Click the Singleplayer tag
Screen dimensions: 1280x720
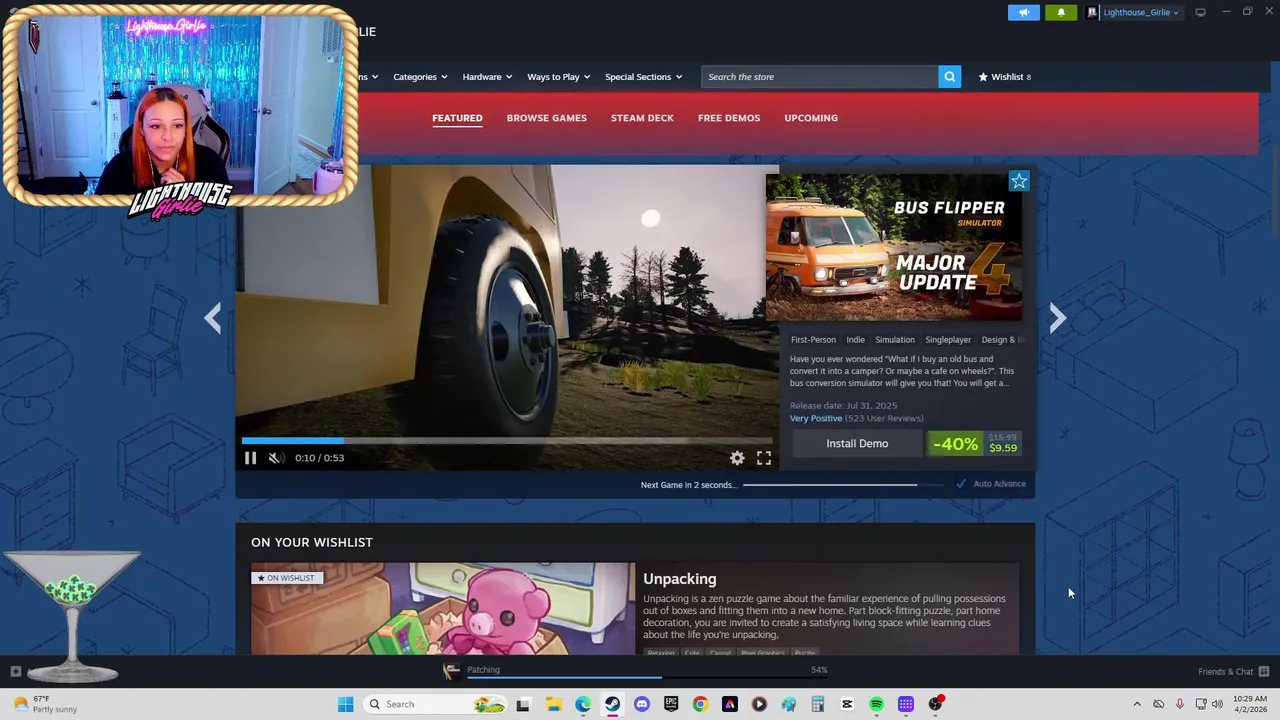coord(948,340)
